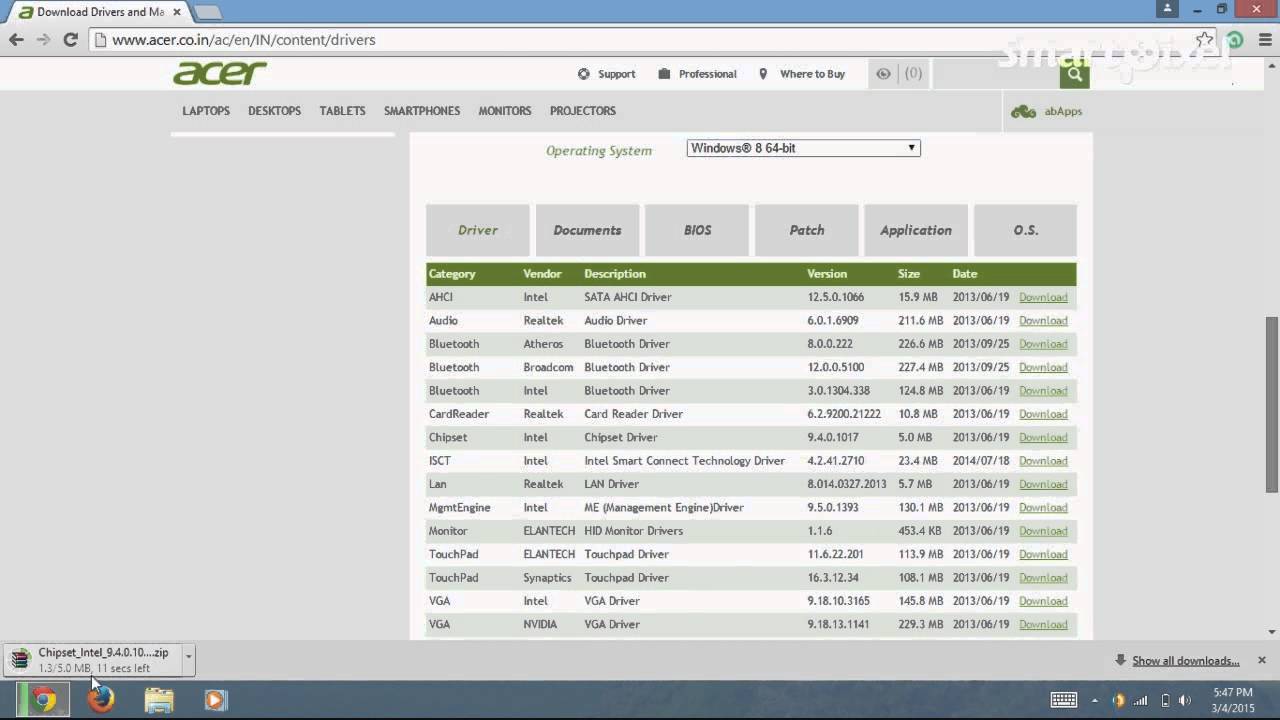Download the Synaptics Touchpad Driver

point(1043,578)
